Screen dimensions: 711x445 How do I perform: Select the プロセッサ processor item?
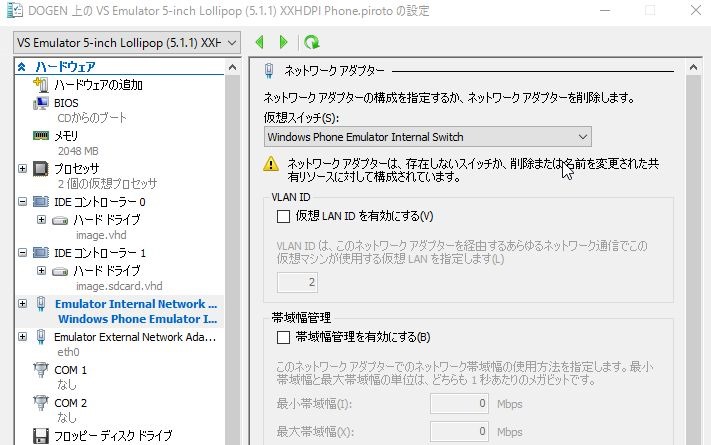click(76, 168)
